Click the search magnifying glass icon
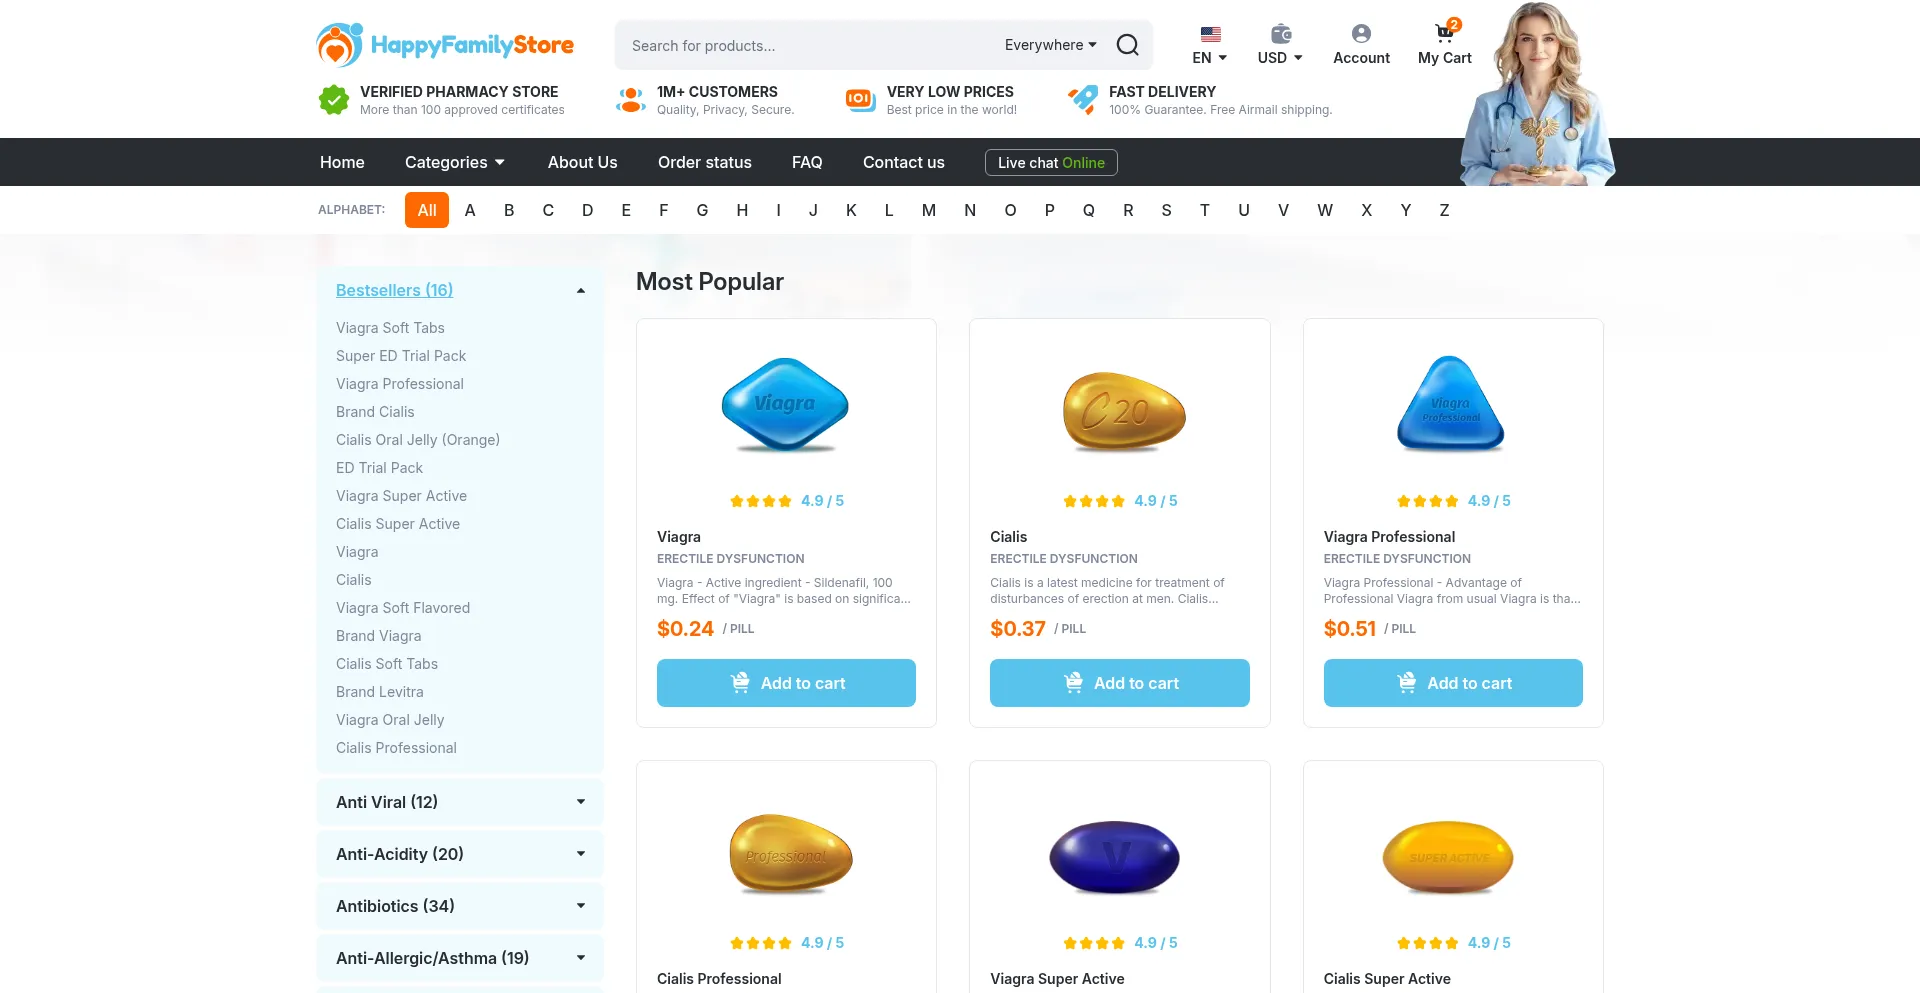Screen dimensions: 1920x993 [1127, 45]
